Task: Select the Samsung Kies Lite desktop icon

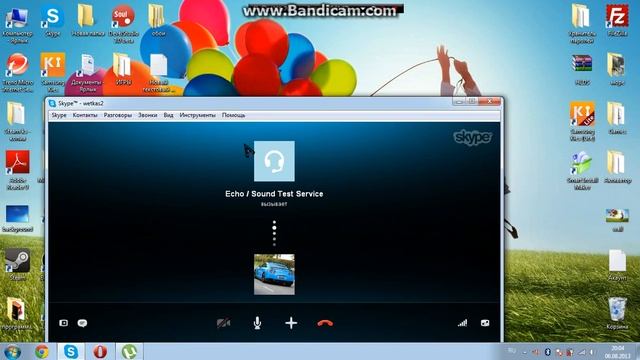Action: tap(582, 121)
